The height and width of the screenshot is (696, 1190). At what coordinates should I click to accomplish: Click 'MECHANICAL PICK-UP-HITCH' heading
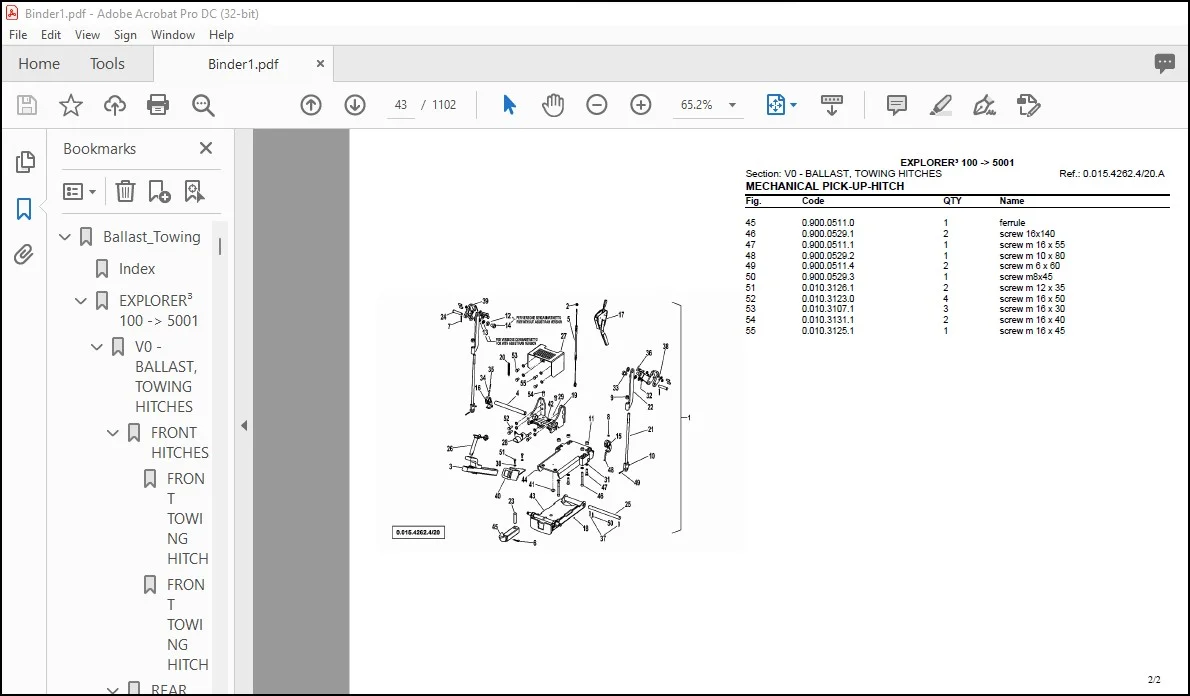pyautogui.click(x=824, y=186)
